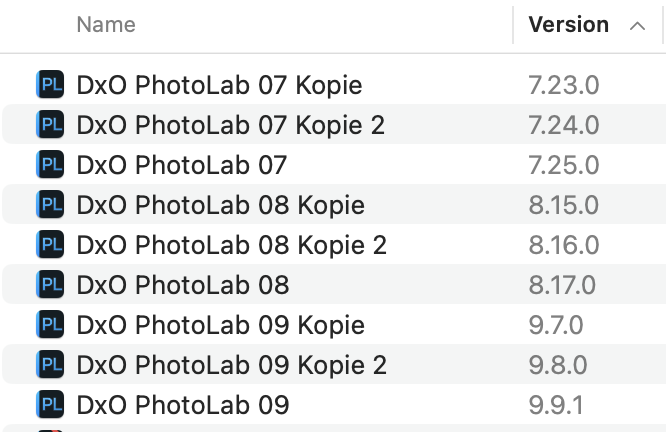Click the DxO PhotoLab 09 Kopie app icon
Viewport: 666px width, 432px height.
point(50,325)
